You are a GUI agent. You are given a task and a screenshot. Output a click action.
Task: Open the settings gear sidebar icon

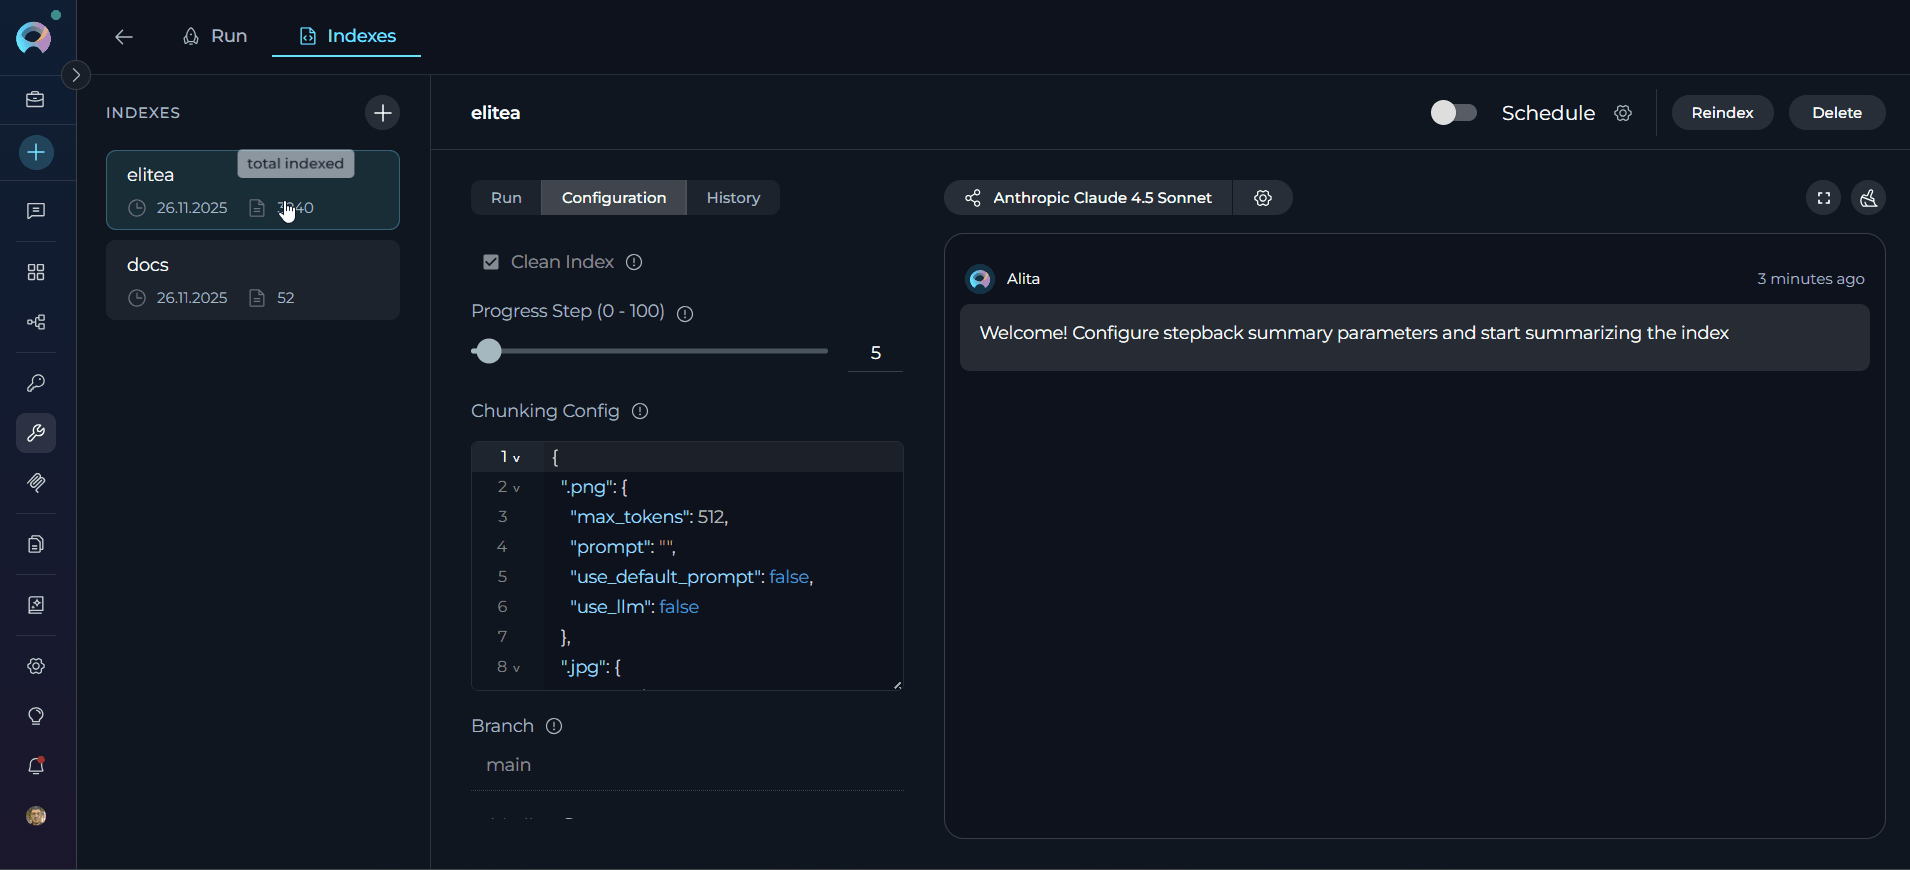pyautogui.click(x=36, y=666)
